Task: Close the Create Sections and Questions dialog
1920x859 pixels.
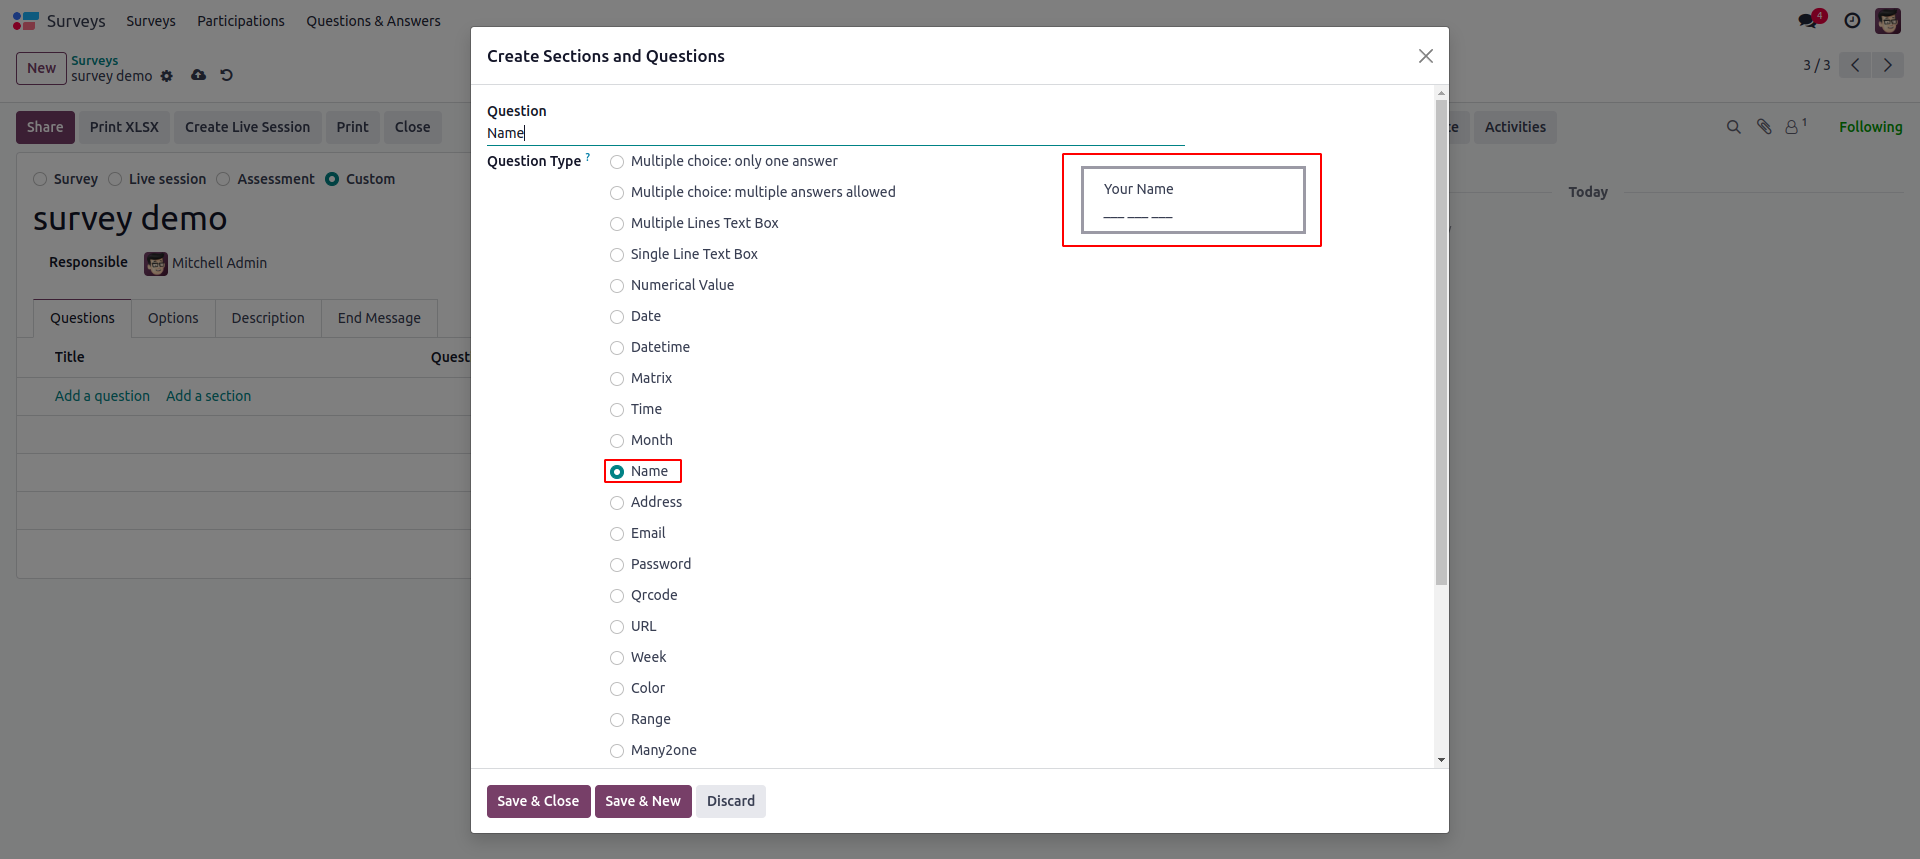Action: [x=1425, y=56]
